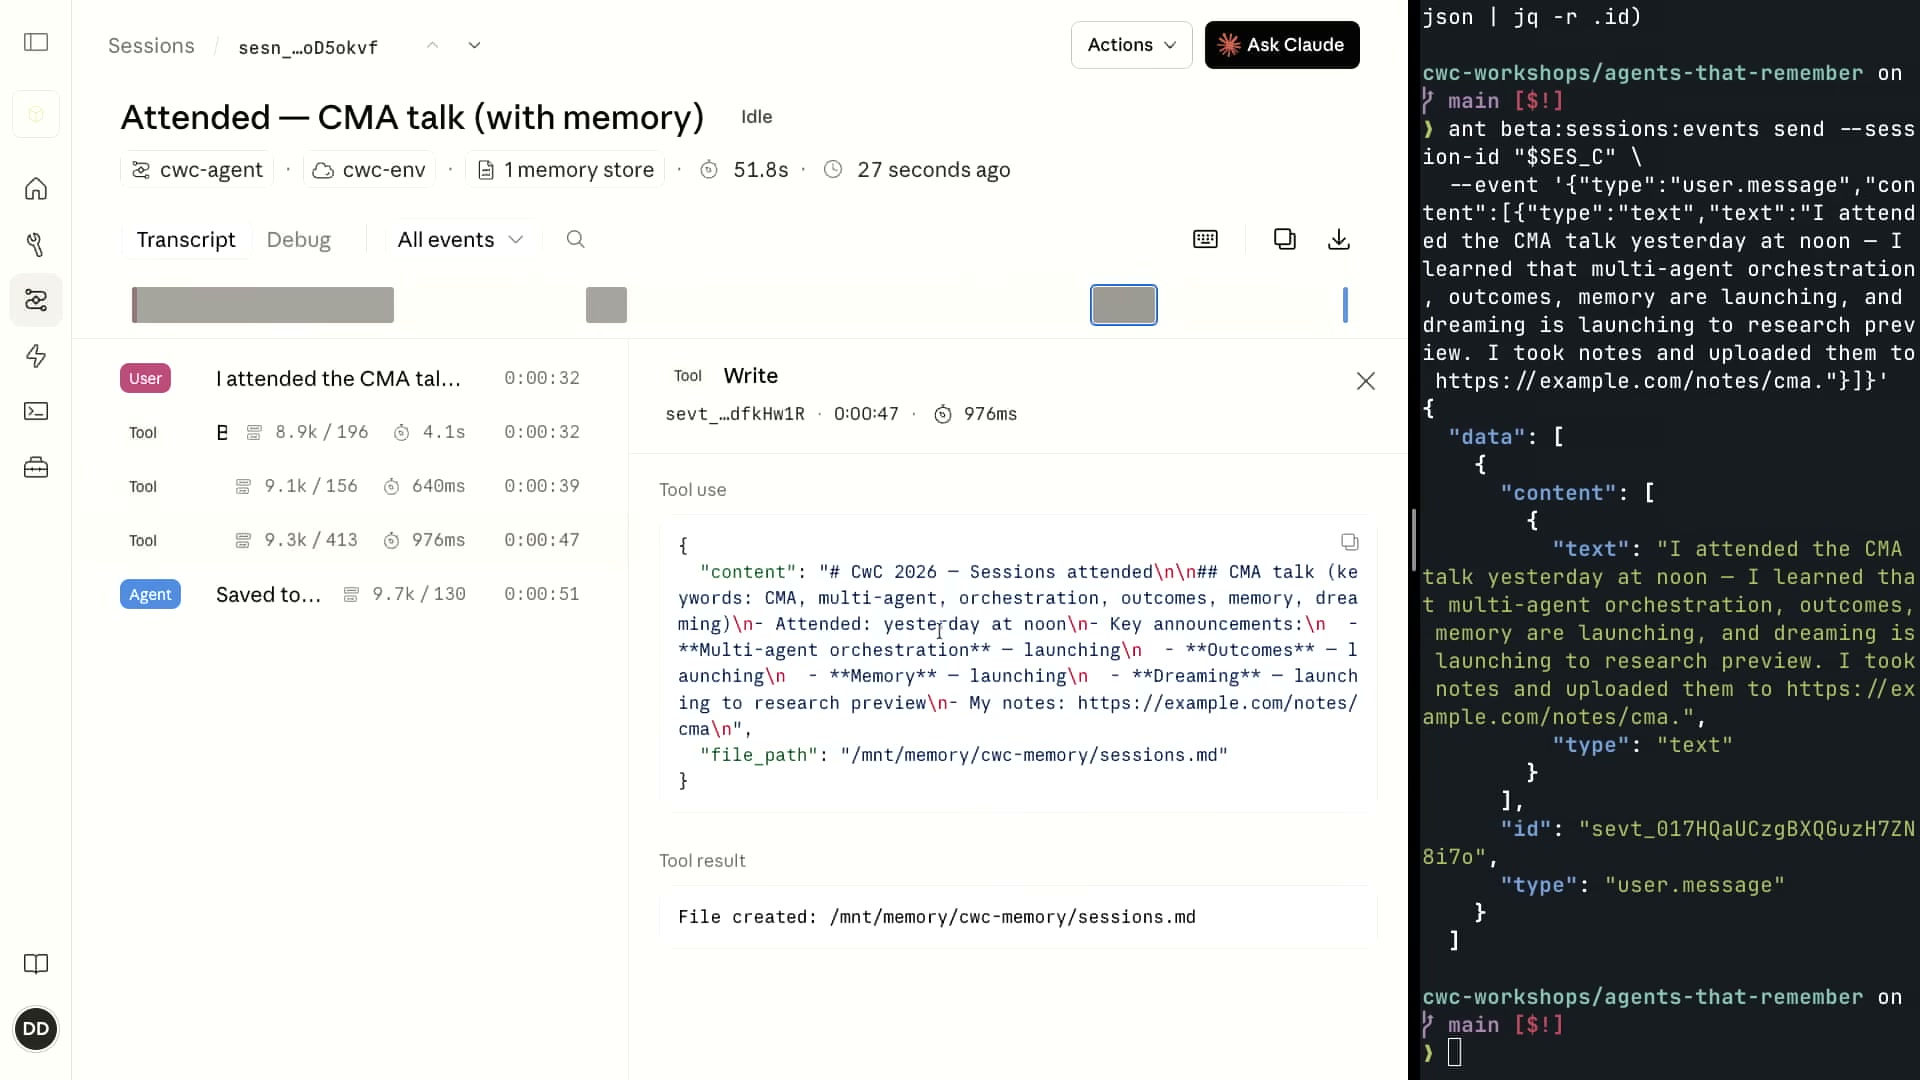The image size is (1920, 1080).
Task: Click the Ask Claude button
Action: 1282,45
